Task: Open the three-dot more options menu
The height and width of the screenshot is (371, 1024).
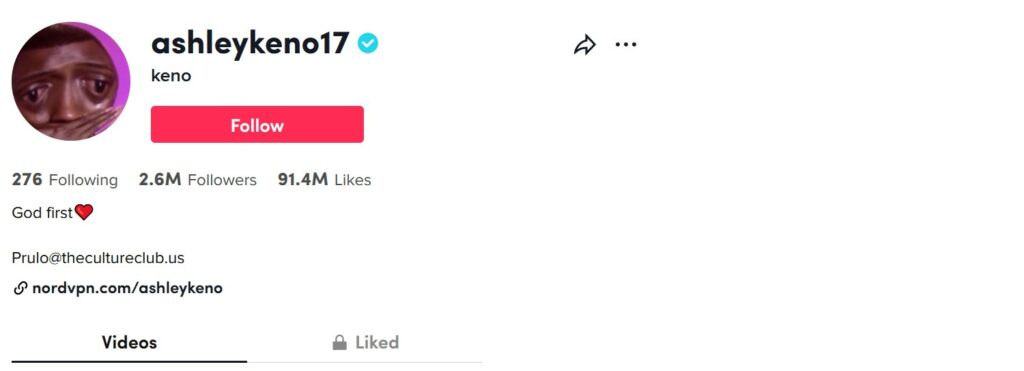Action: click(x=626, y=44)
